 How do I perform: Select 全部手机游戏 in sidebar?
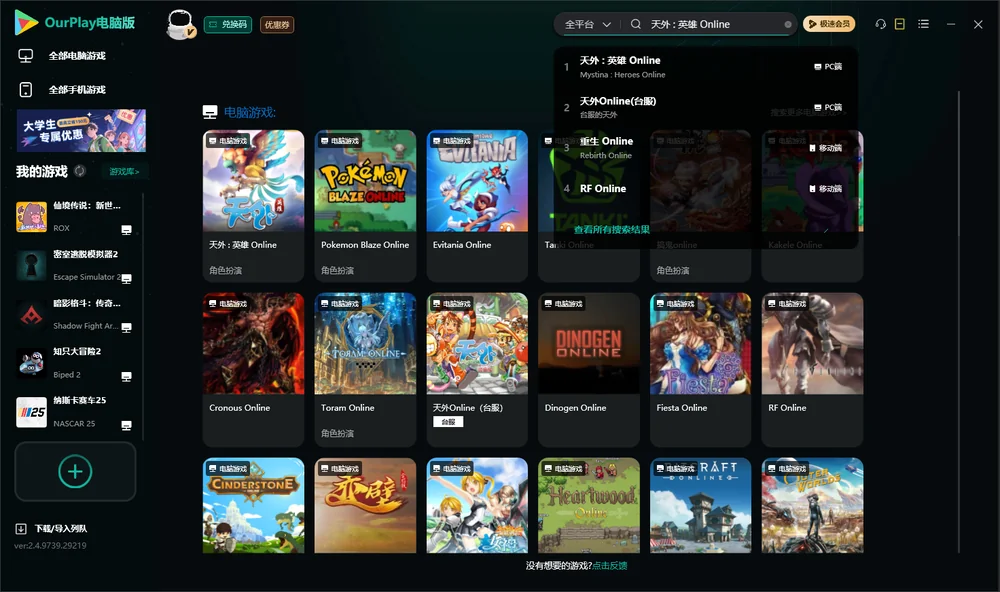click(x=62, y=90)
